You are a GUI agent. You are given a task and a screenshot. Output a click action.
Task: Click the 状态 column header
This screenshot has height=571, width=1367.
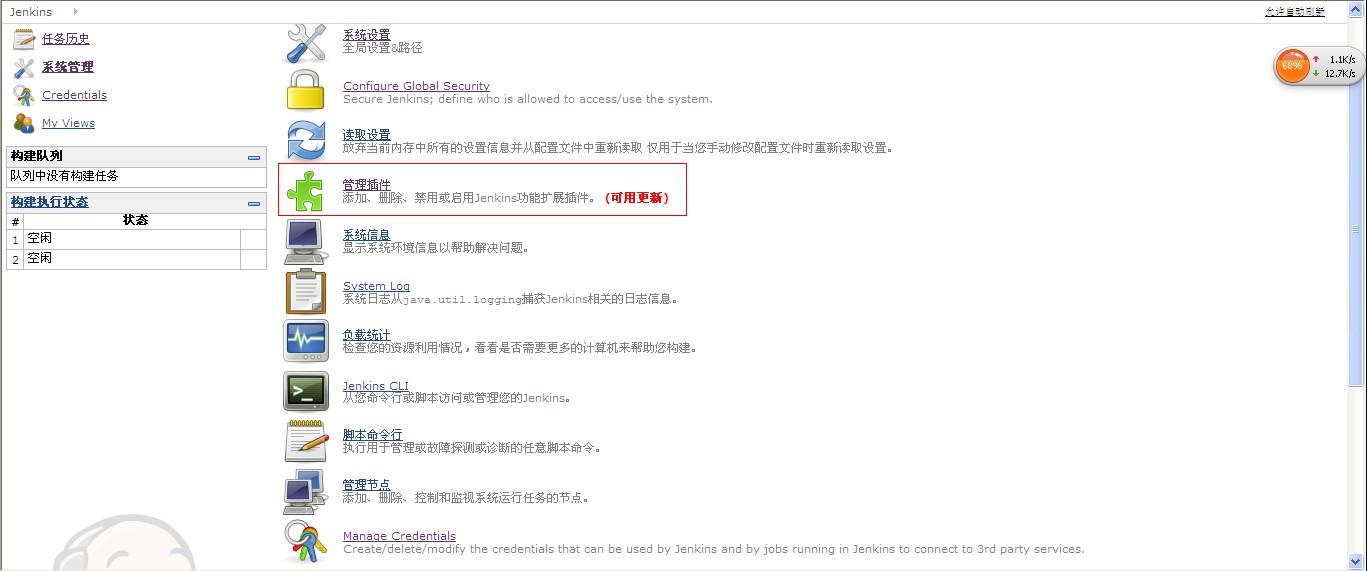(x=136, y=220)
